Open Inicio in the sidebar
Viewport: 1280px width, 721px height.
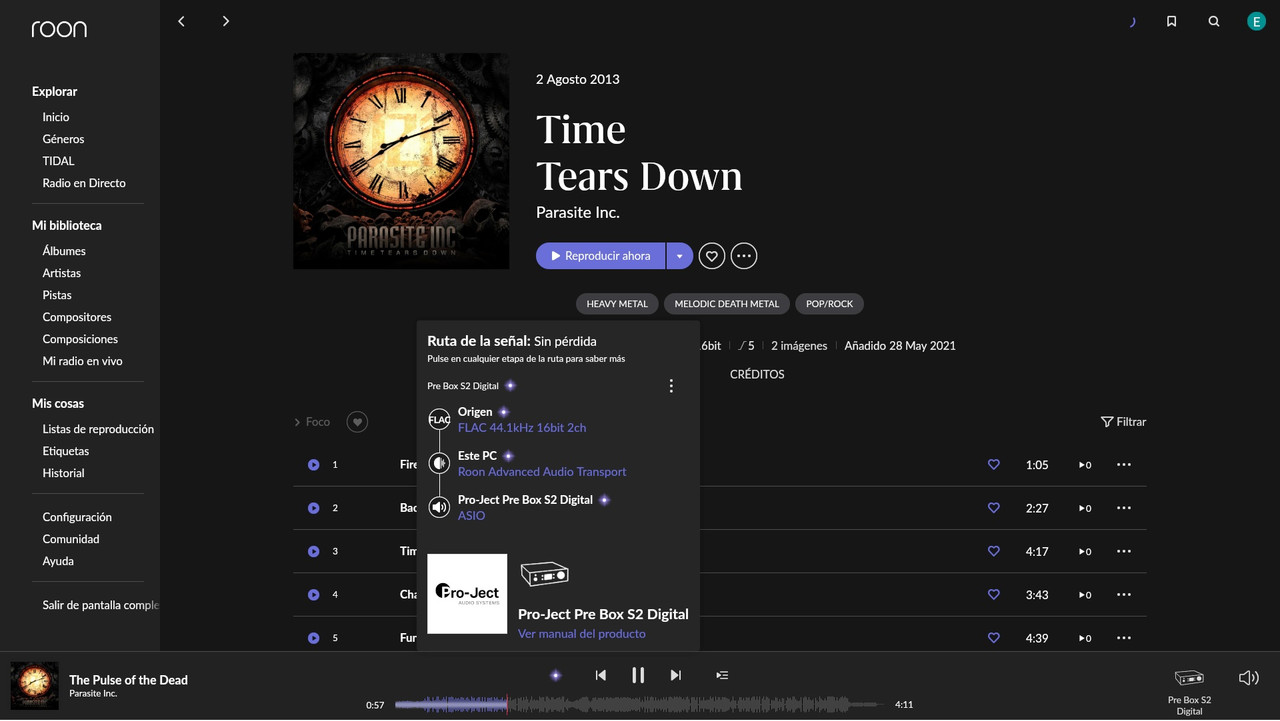point(56,117)
